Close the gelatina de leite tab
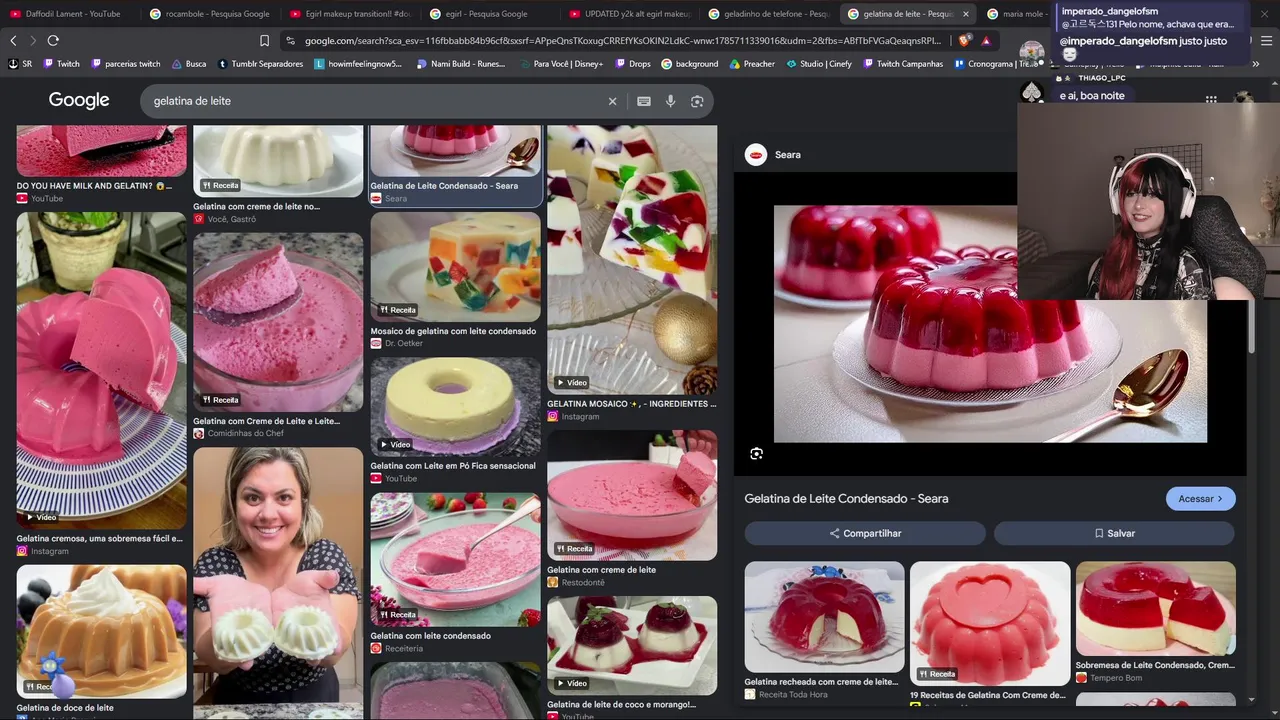Viewport: 1280px width, 720px height. click(x=965, y=14)
